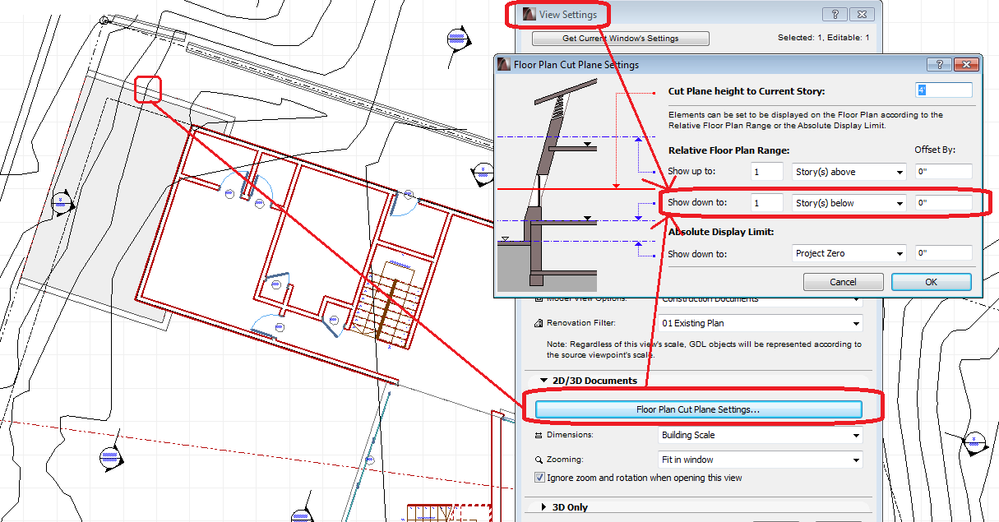This screenshot has width=999, height=522.
Task: Open the Story(s) below dropdown
Action: click(849, 203)
